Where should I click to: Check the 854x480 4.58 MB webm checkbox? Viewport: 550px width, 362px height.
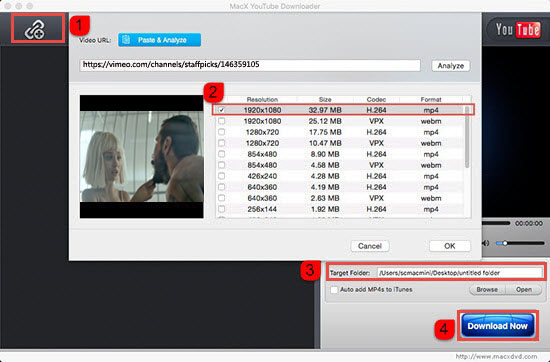coord(221,165)
